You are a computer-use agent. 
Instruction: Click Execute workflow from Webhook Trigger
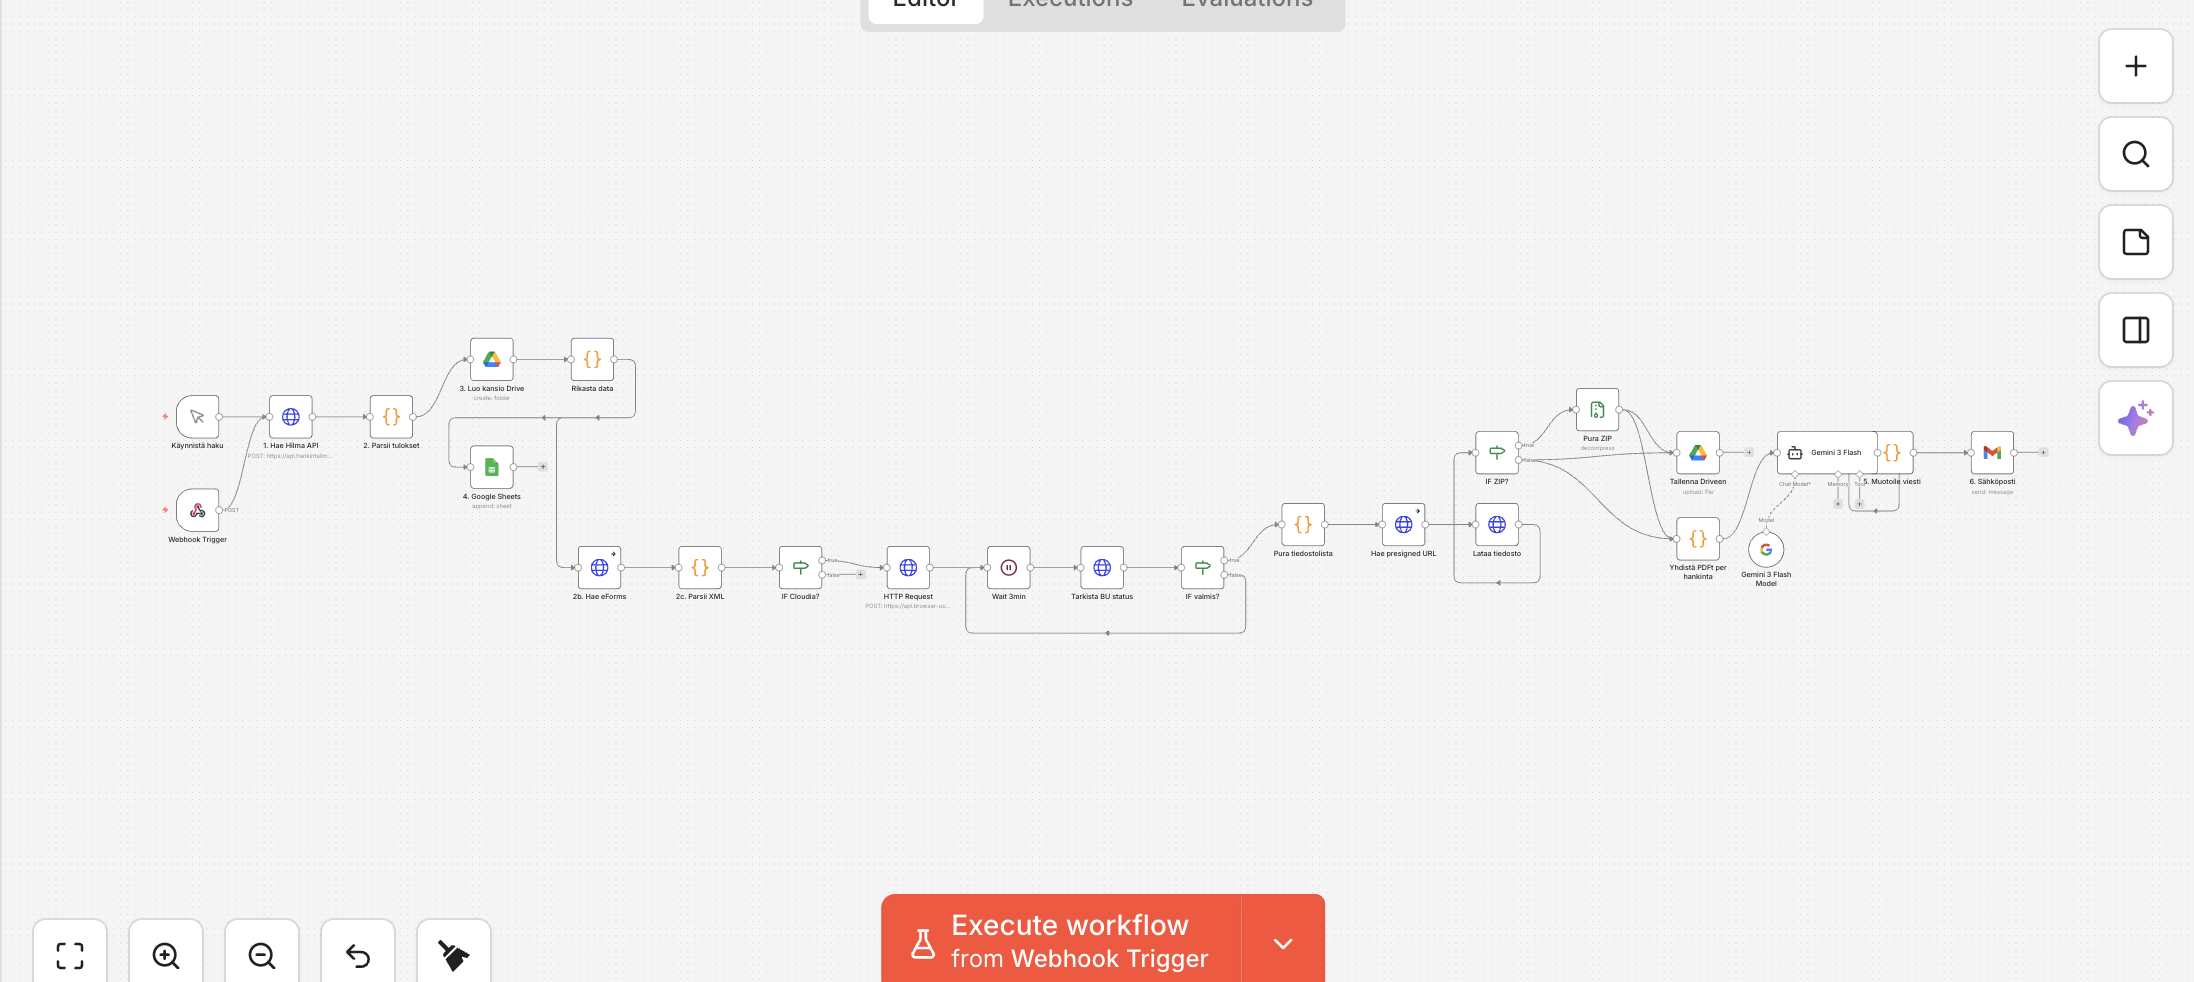[1061, 940]
